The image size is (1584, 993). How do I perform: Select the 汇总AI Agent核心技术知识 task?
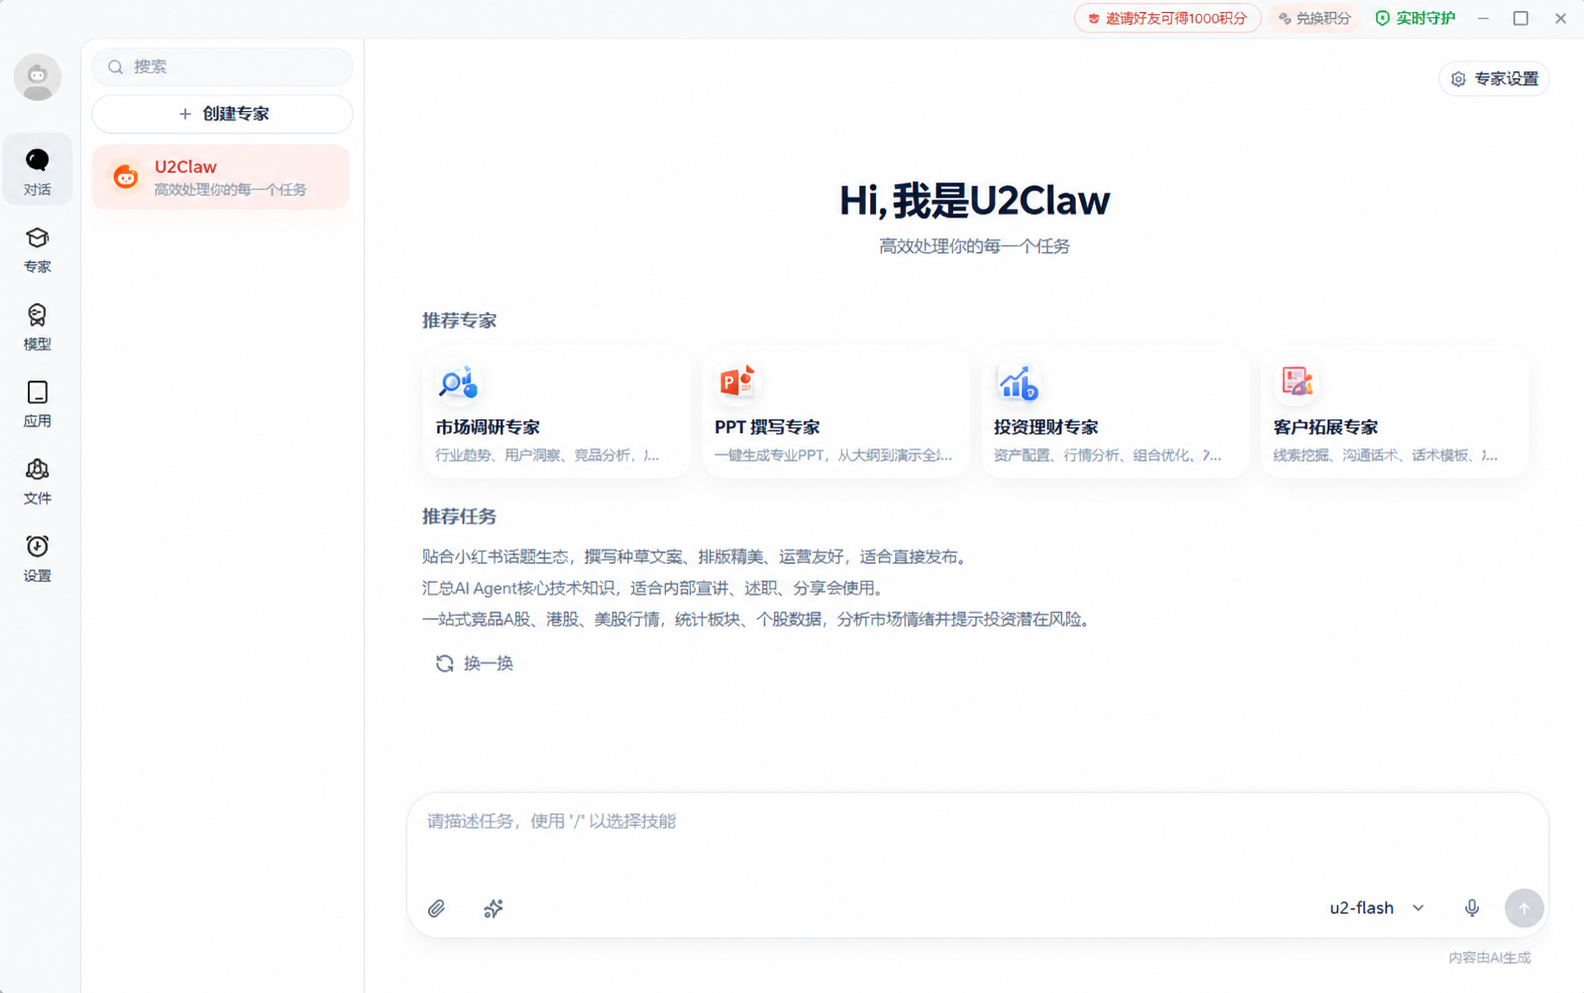pos(655,588)
